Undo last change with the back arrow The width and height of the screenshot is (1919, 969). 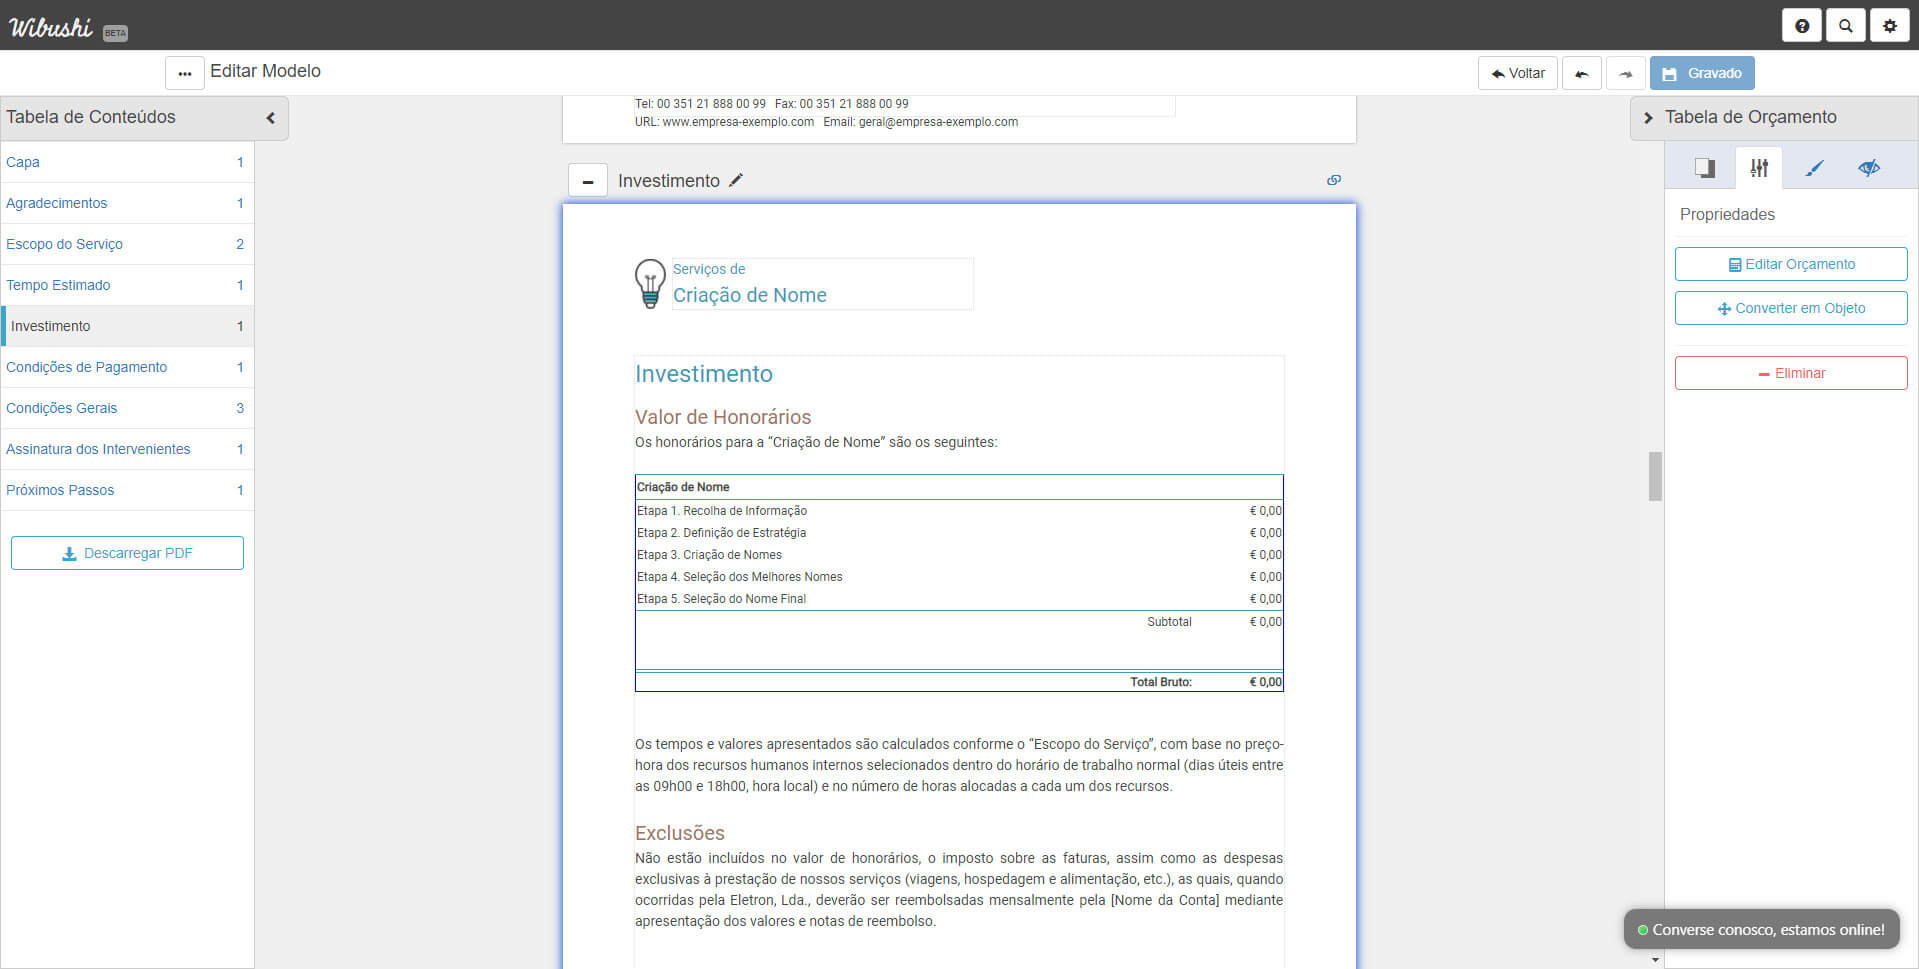[x=1581, y=73]
